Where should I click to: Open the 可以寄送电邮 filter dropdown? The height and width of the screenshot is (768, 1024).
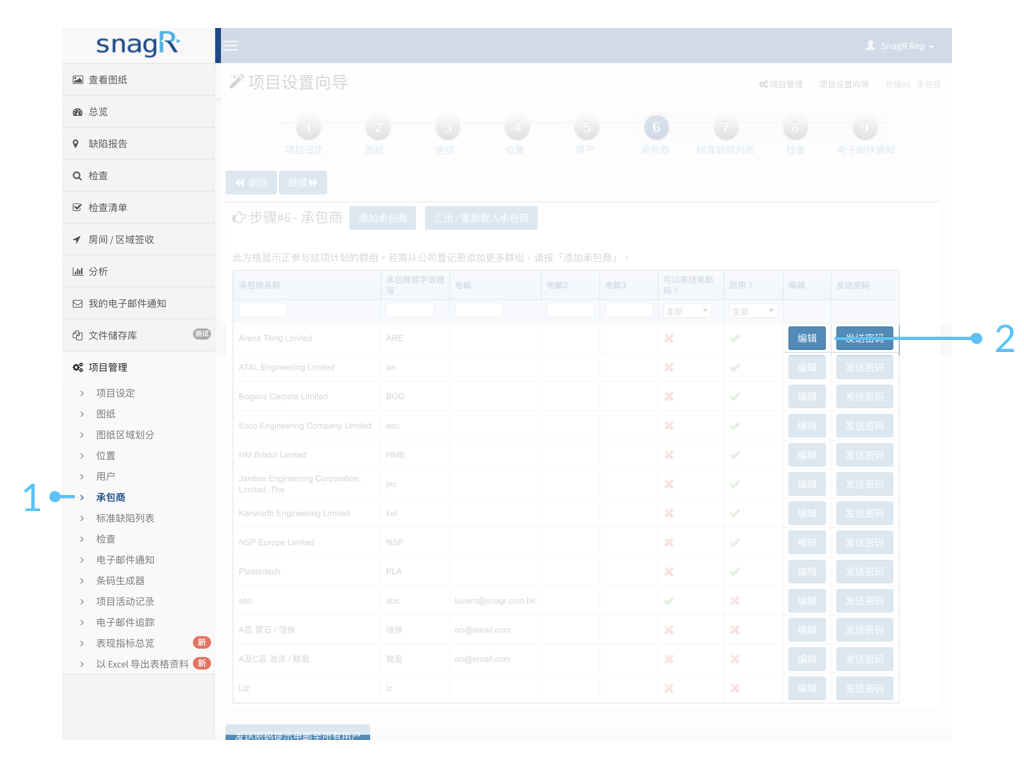click(x=687, y=311)
